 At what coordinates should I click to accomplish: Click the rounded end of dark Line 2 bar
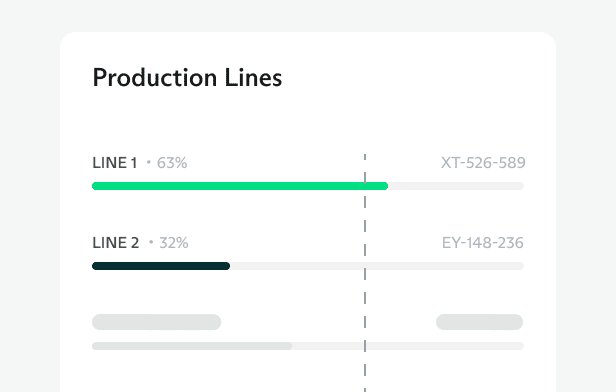(227, 266)
